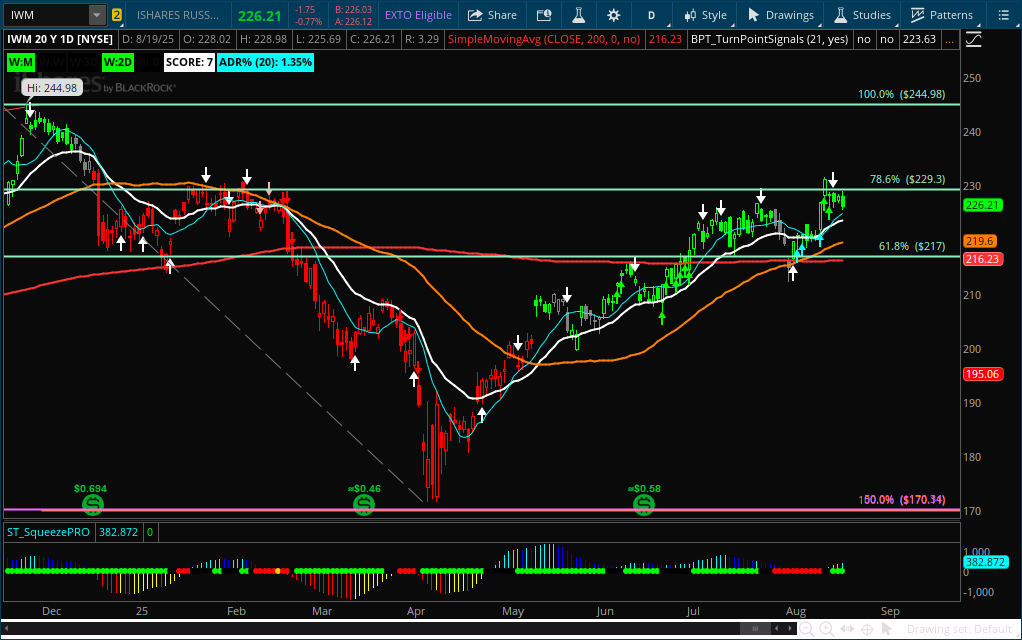
Task: Click the $0.58 dividend icon
Action: tap(644, 504)
